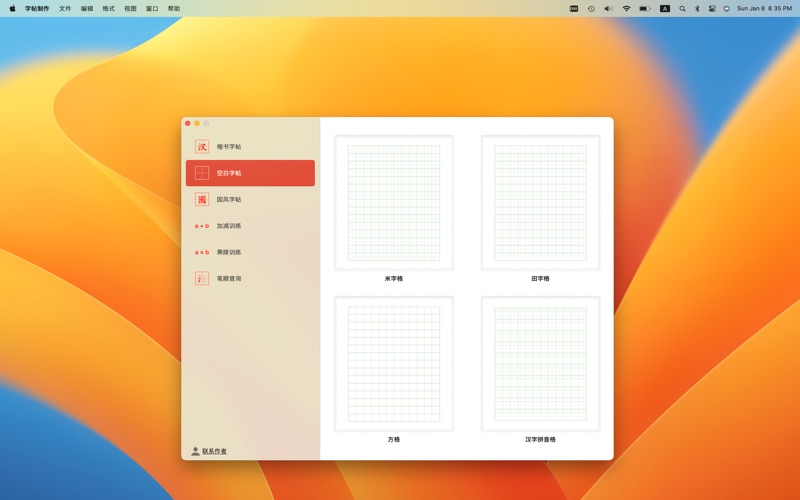
Task: Open 笔顺查询 stroke order icon
Action: click(202, 279)
